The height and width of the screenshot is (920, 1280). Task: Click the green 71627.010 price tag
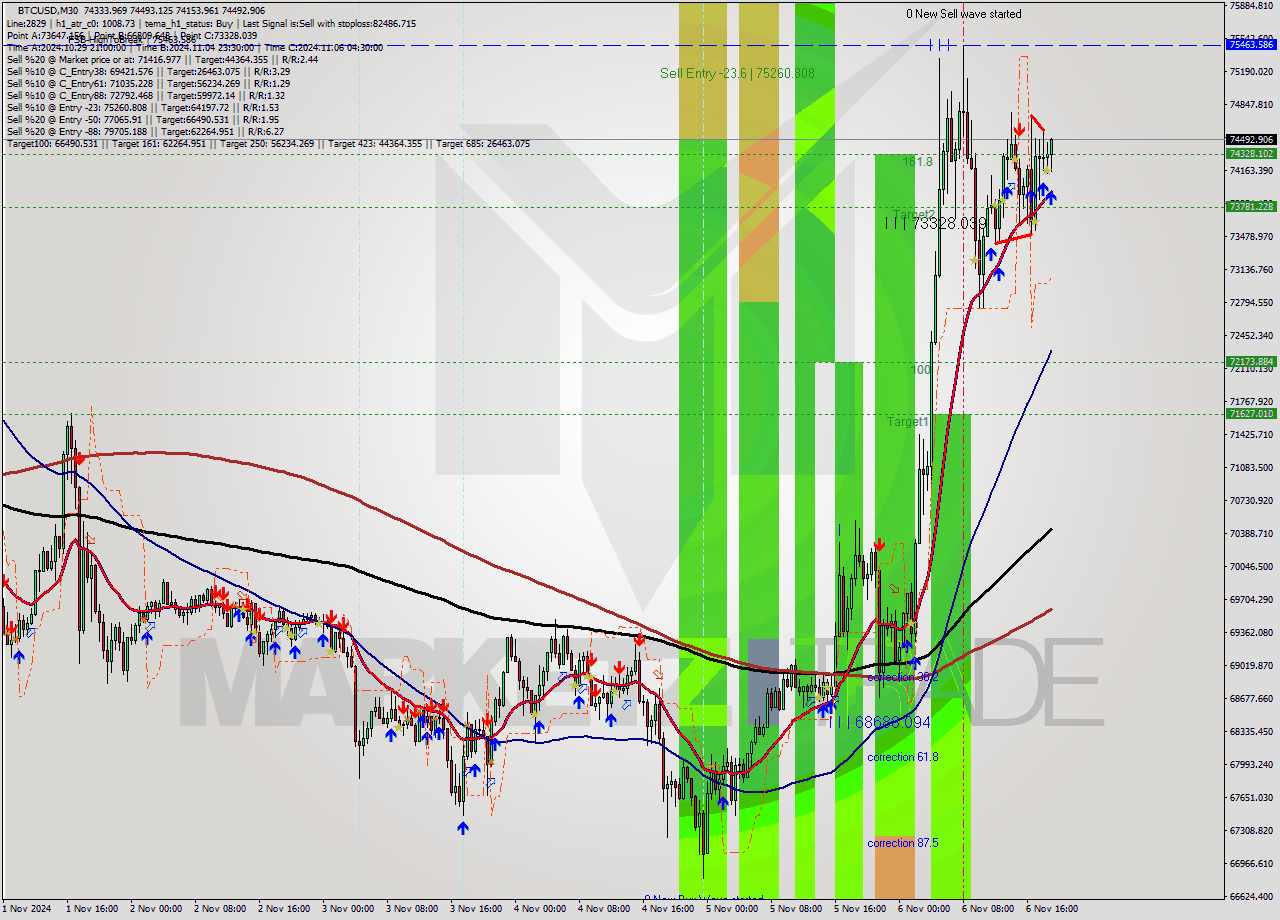[x=1251, y=413]
